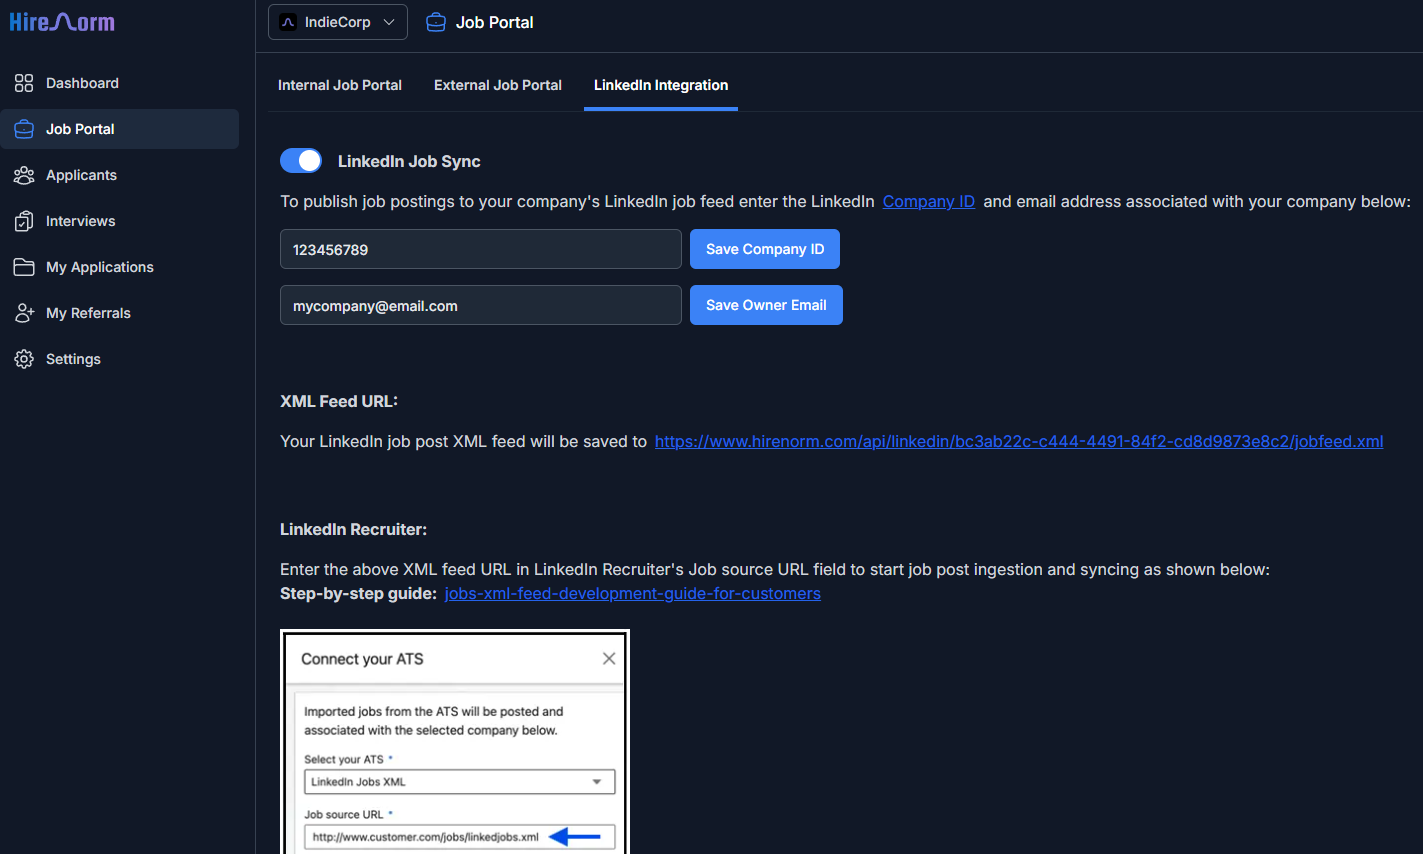Click the HireNorm logo
Viewport: 1423px width, 854px height.
[62, 21]
